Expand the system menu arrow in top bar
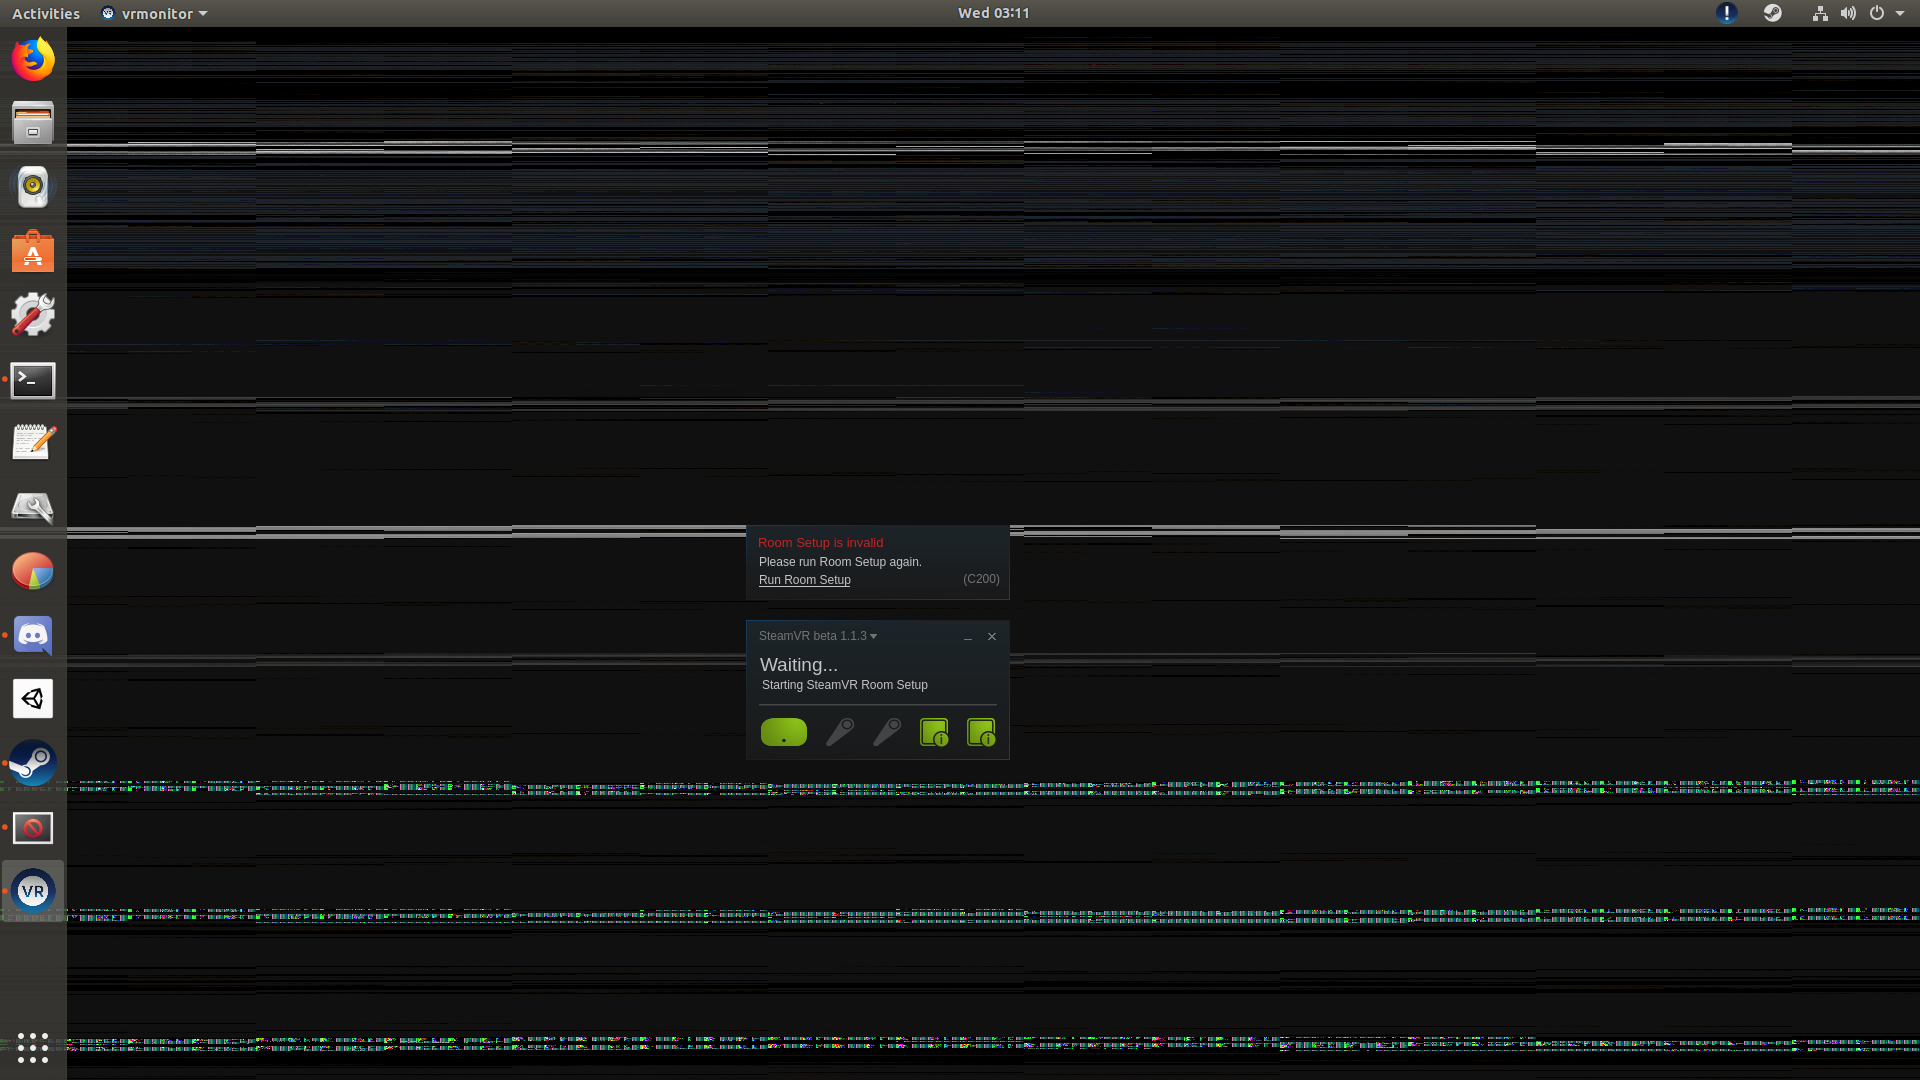Viewport: 1920px width, 1080px height. tap(1900, 13)
